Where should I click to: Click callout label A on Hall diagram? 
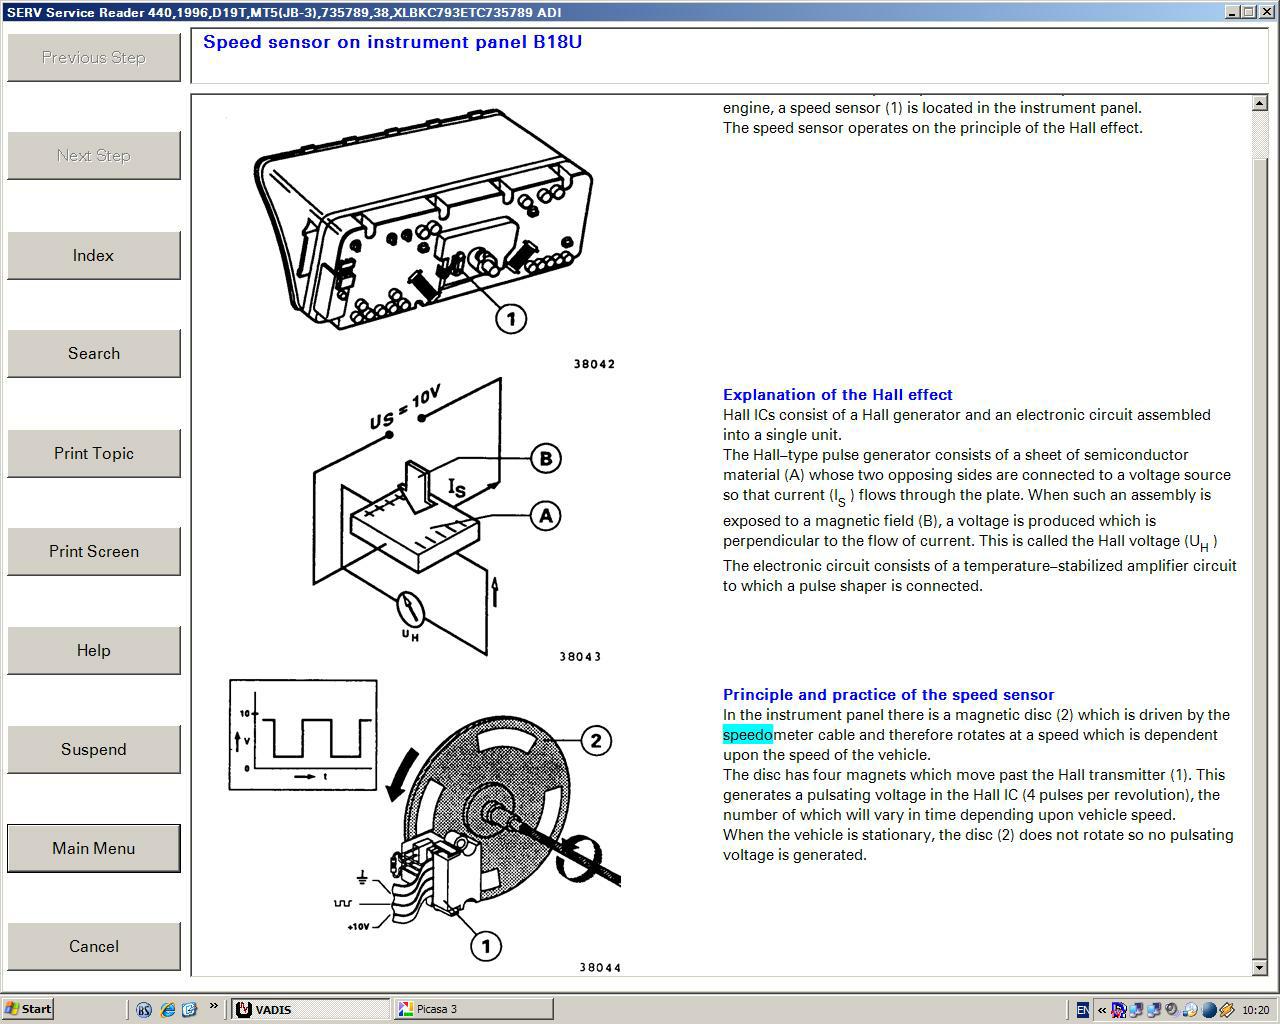pos(546,516)
